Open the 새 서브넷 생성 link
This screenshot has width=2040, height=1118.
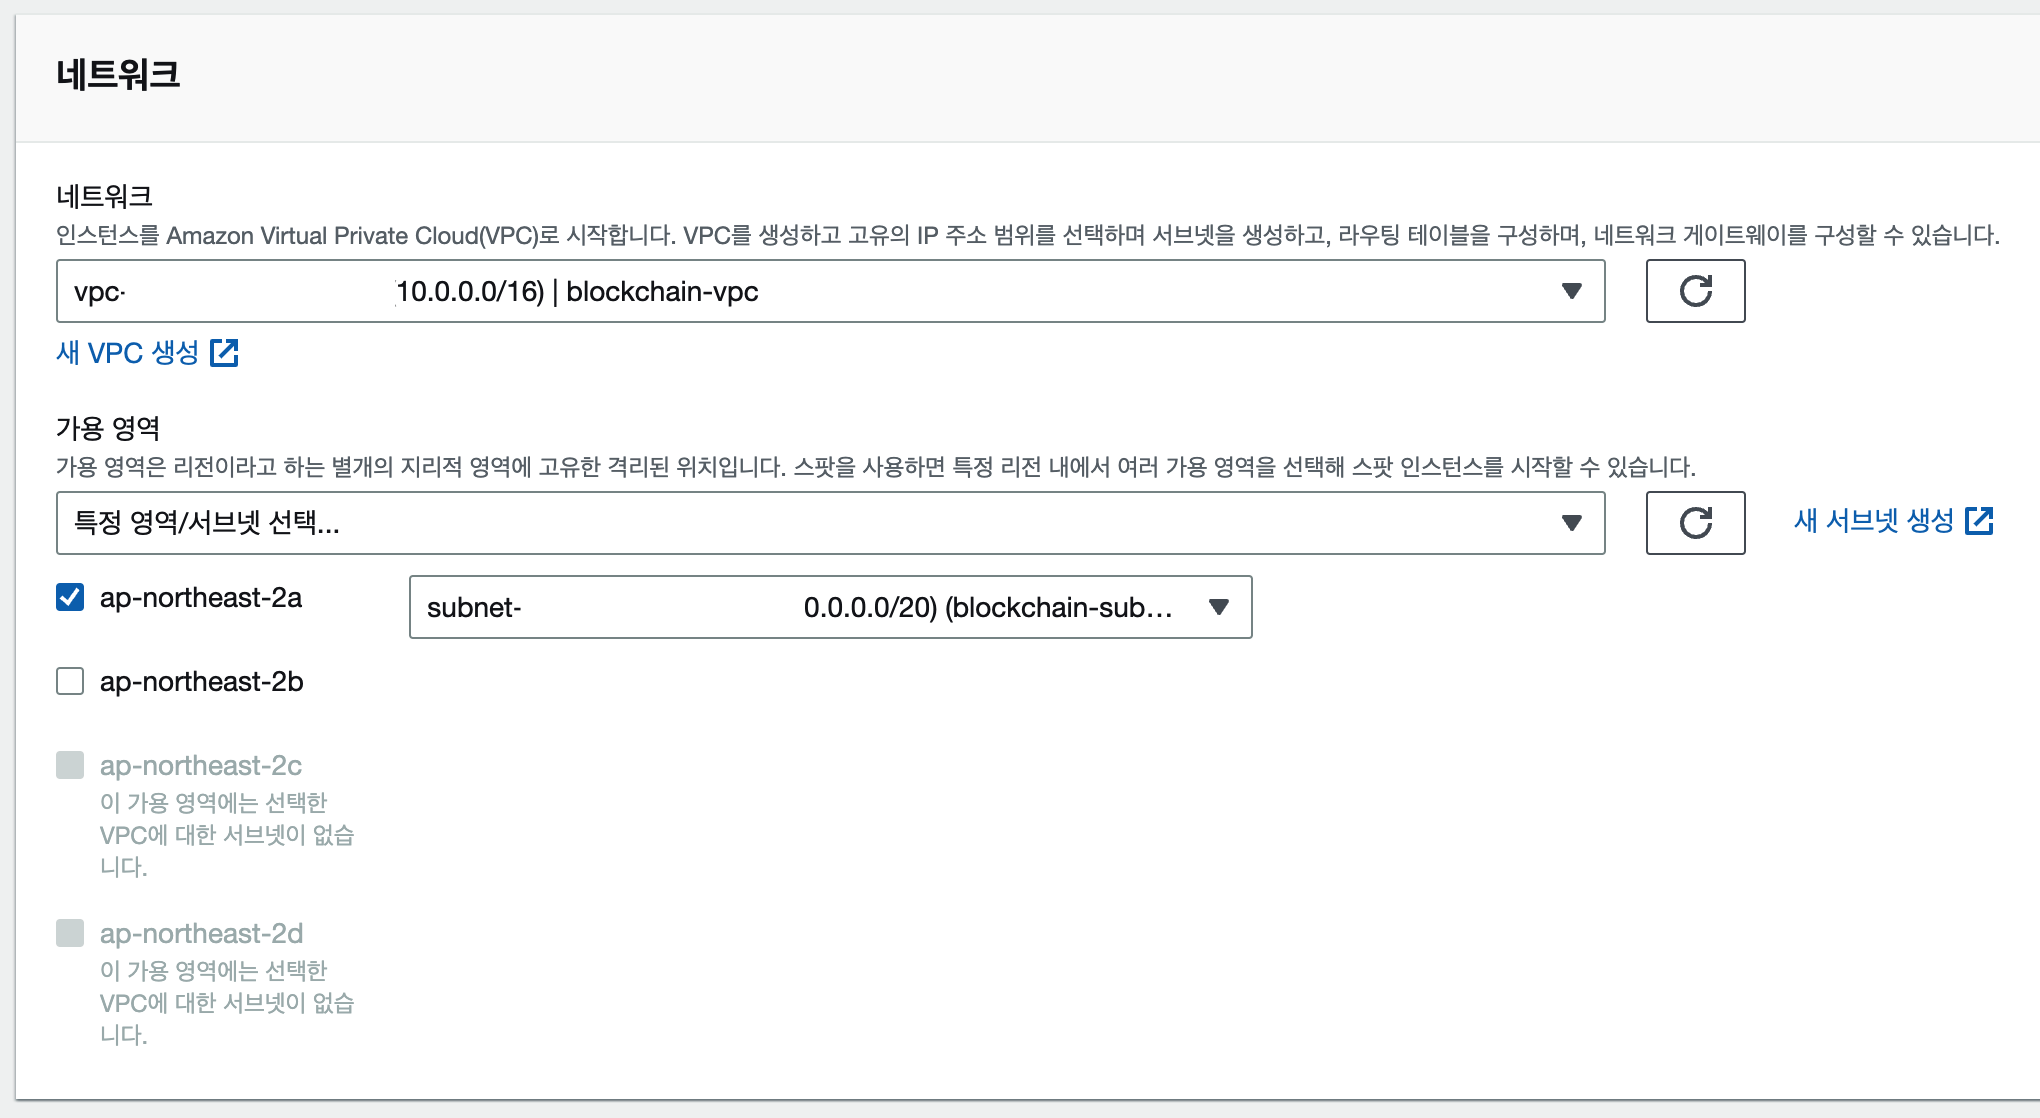1873,521
